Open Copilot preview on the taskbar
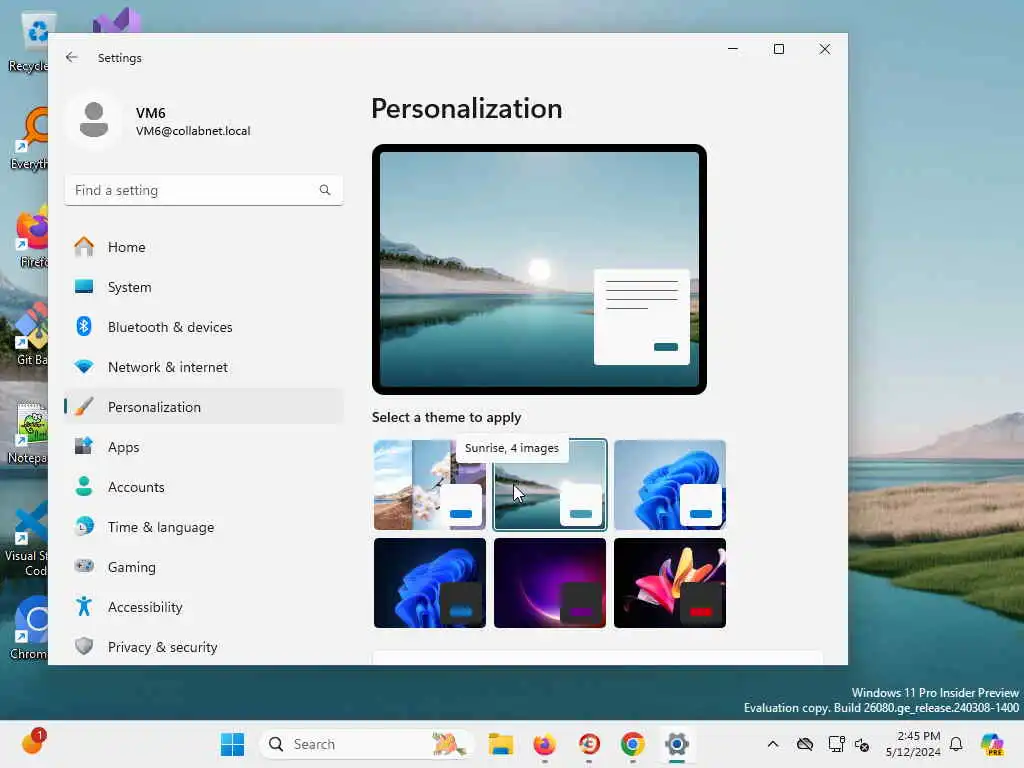The image size is (1024, 768). pos(992,744)
